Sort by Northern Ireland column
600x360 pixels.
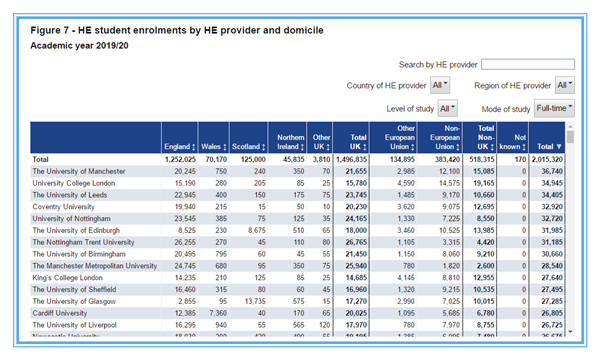(302, 147)
